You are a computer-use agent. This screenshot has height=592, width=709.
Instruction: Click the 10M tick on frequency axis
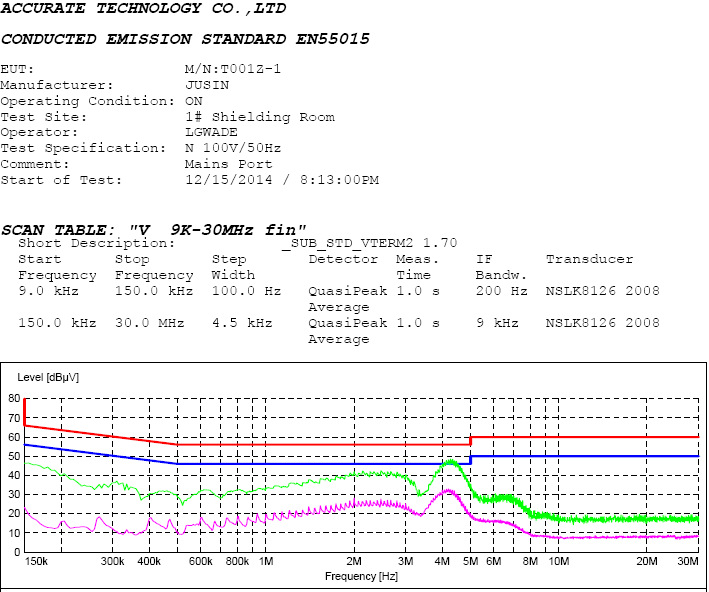coord(559,562)
